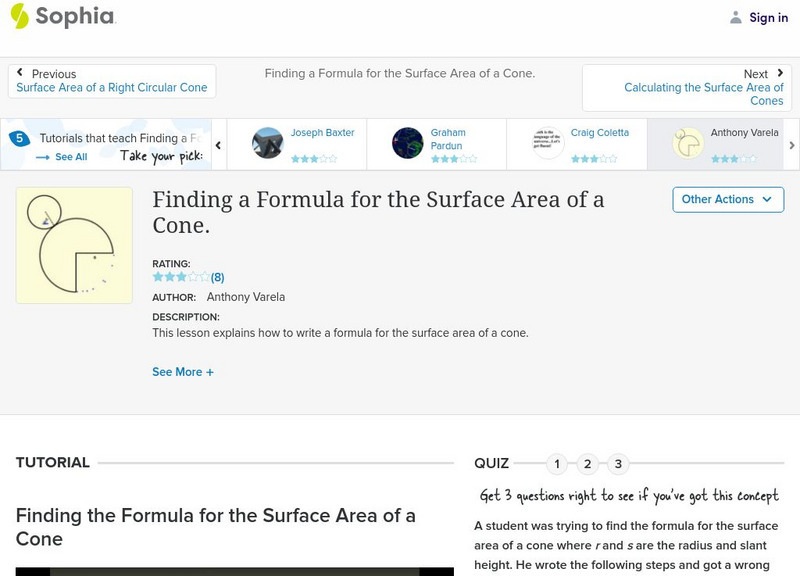Expand description with See More

coord(183,372)
